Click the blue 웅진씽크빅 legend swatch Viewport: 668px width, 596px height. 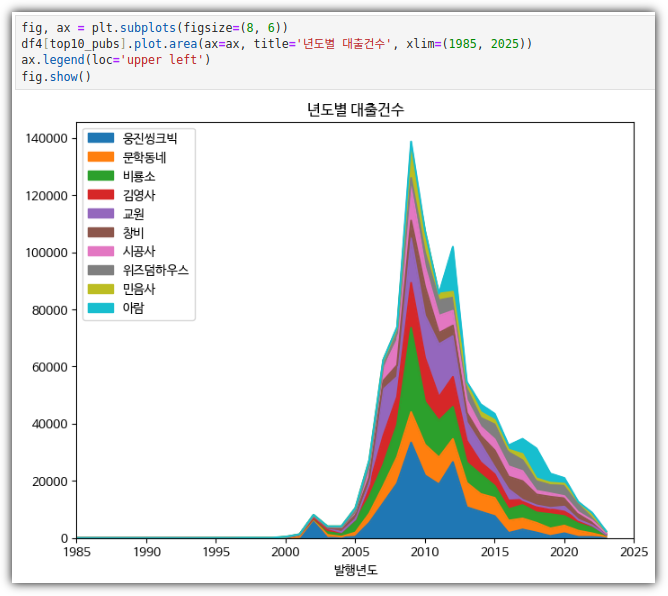(101, 138)
